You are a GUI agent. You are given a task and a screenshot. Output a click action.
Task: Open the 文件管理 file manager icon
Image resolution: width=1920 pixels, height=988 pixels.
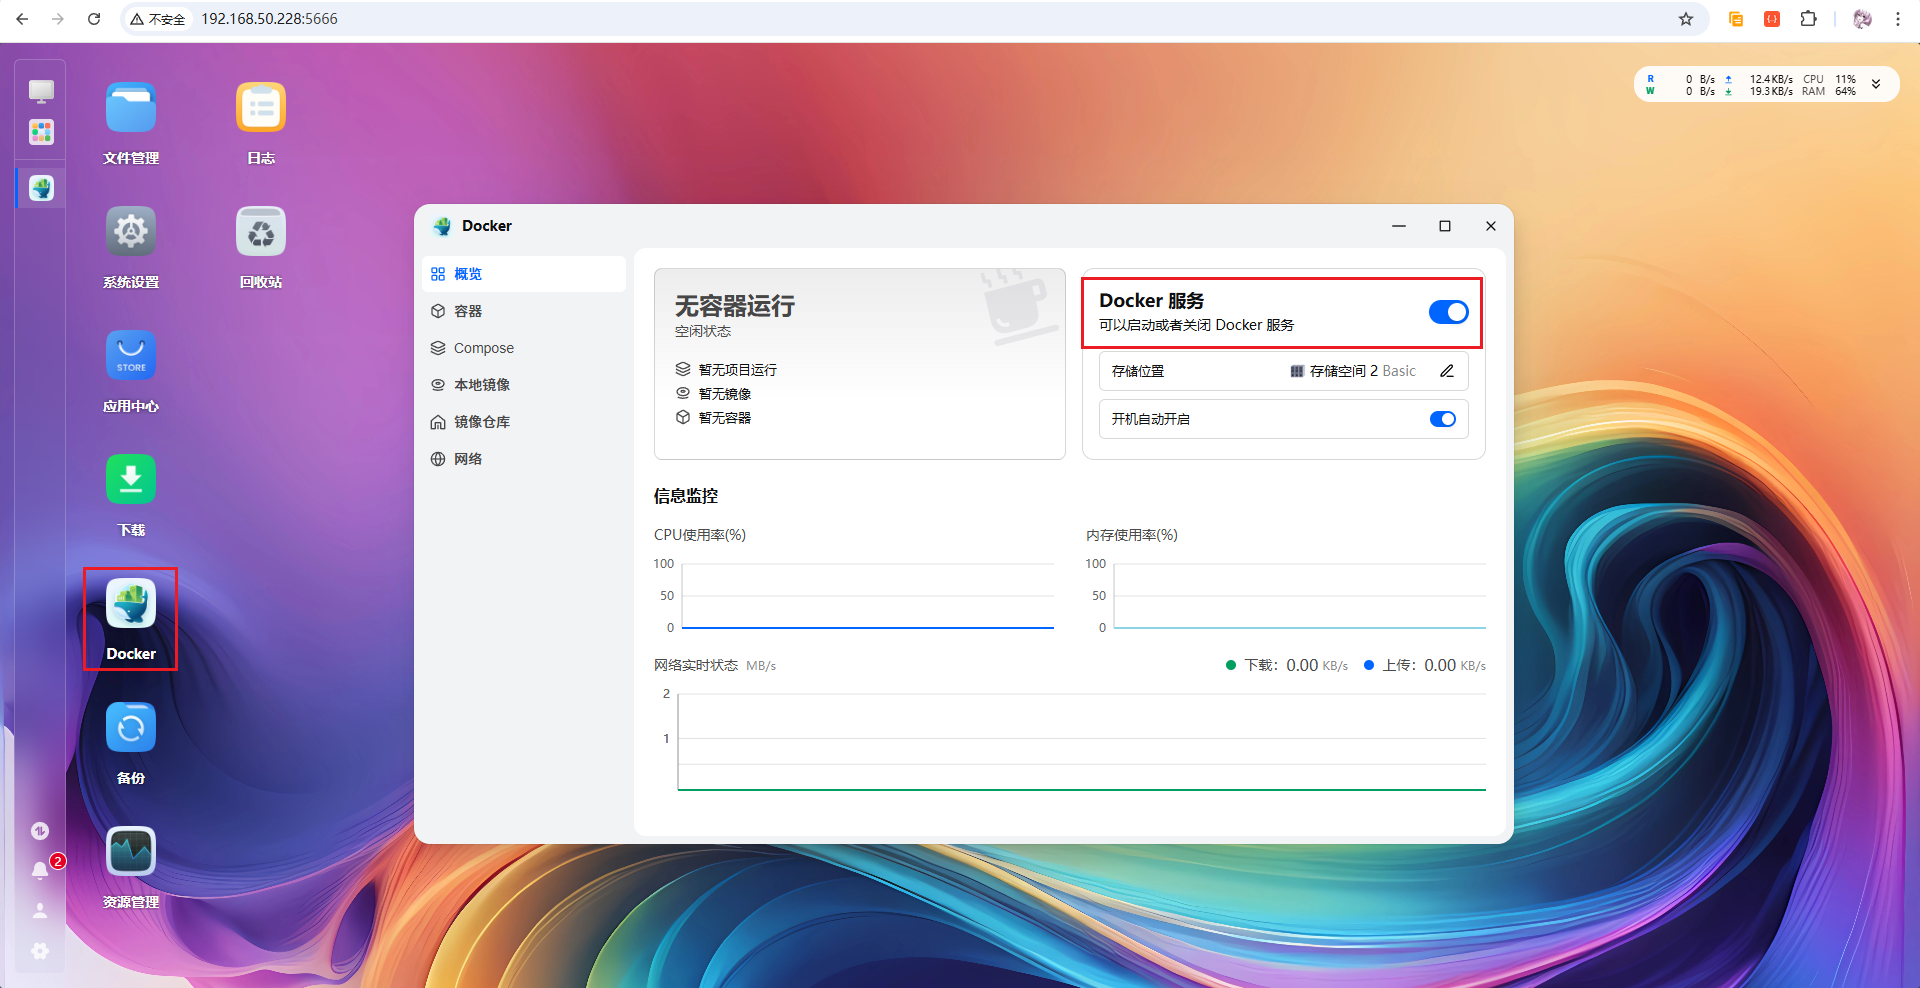(131, 108)
